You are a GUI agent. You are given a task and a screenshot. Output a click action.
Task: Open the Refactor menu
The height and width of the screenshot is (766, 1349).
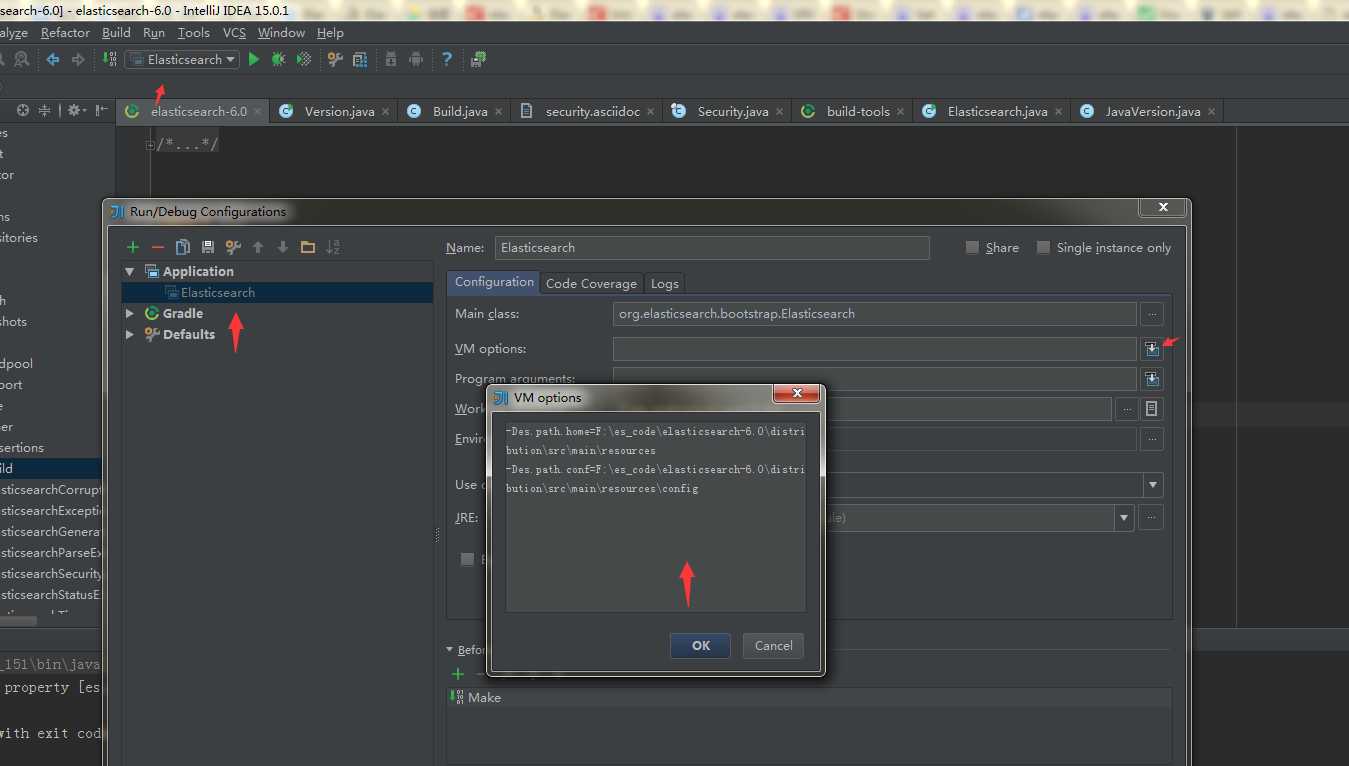[x=65, y=33]
